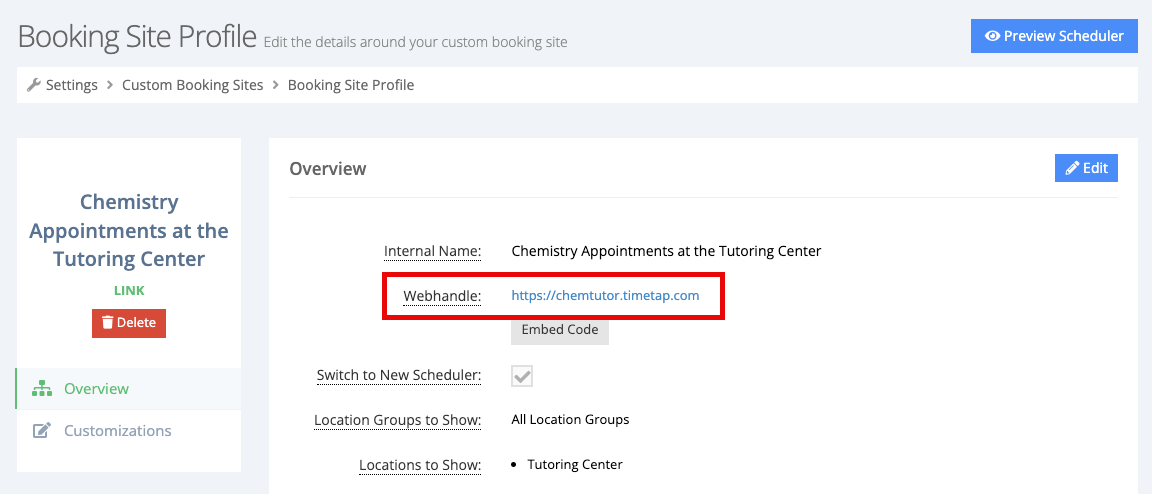Click the Customizations edit icon in sidebar

[42, 431]
